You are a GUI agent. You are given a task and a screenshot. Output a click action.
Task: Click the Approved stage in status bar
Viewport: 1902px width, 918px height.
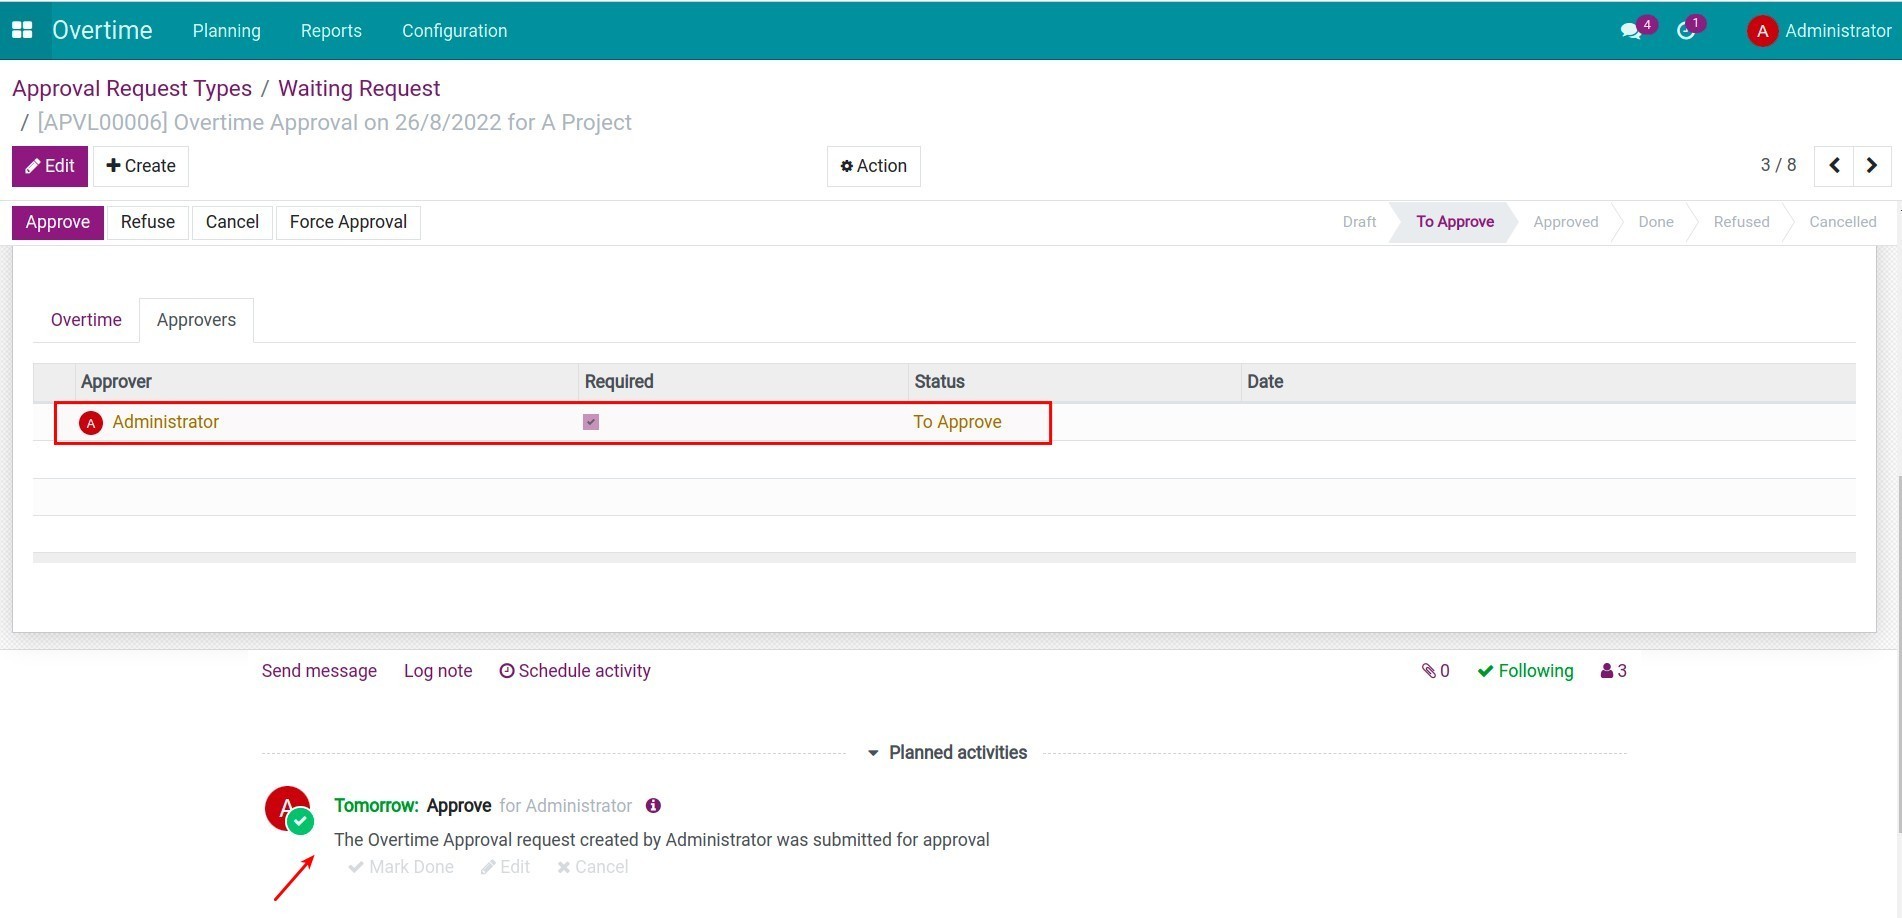[x=1565, y=222]
